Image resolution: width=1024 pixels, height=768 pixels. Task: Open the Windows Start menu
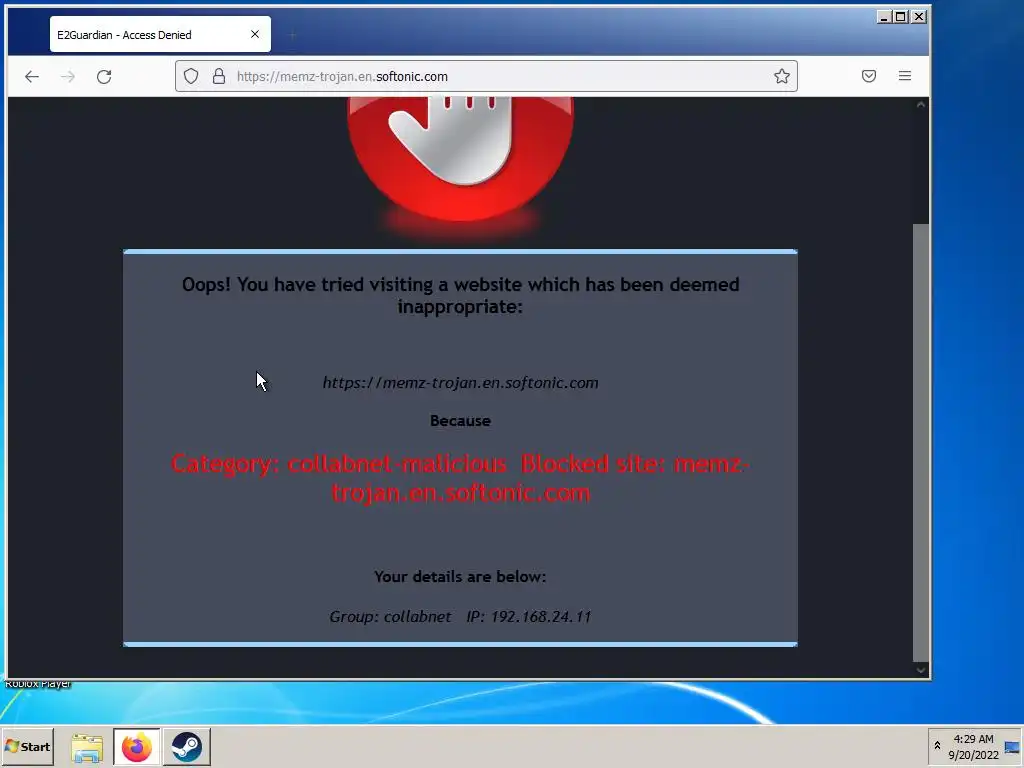click(27, 746)
